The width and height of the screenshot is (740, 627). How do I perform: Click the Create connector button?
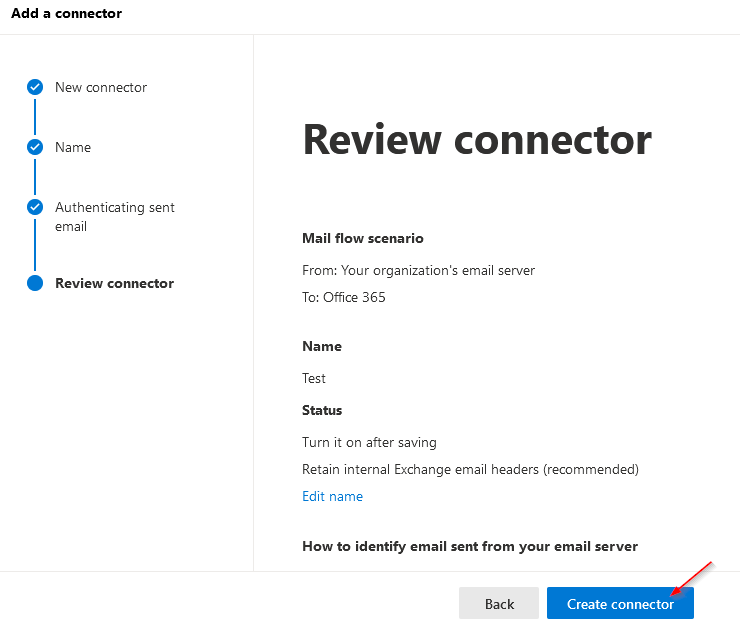click(620, 603)
